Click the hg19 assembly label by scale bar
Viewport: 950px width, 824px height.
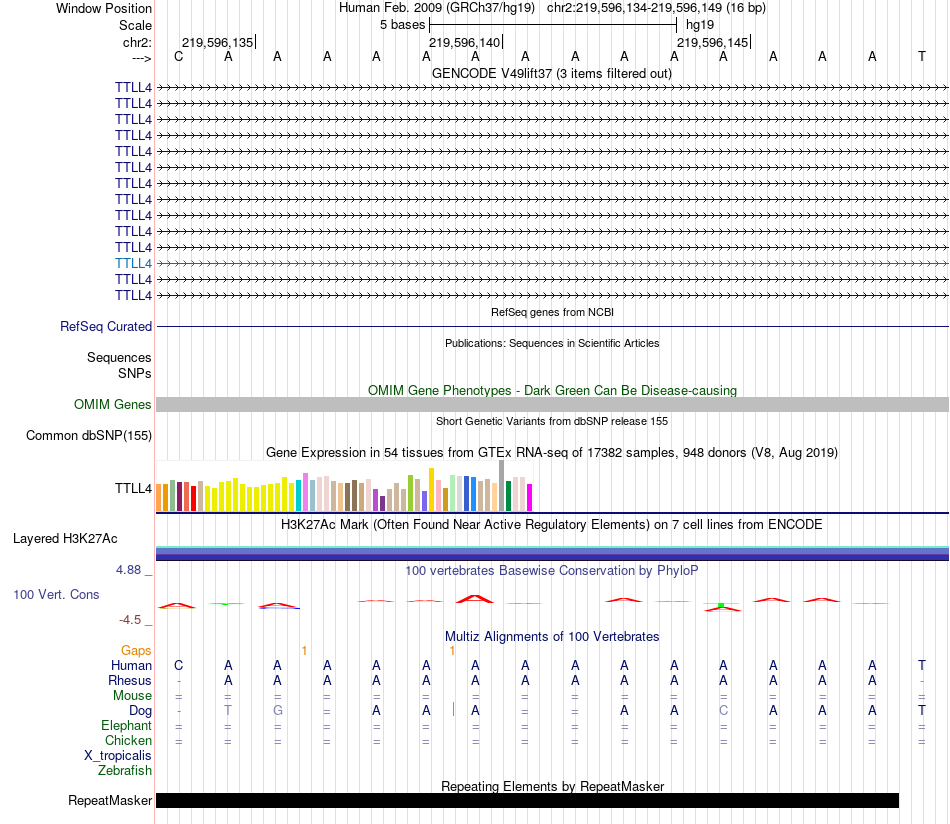(x=700, y=25)
